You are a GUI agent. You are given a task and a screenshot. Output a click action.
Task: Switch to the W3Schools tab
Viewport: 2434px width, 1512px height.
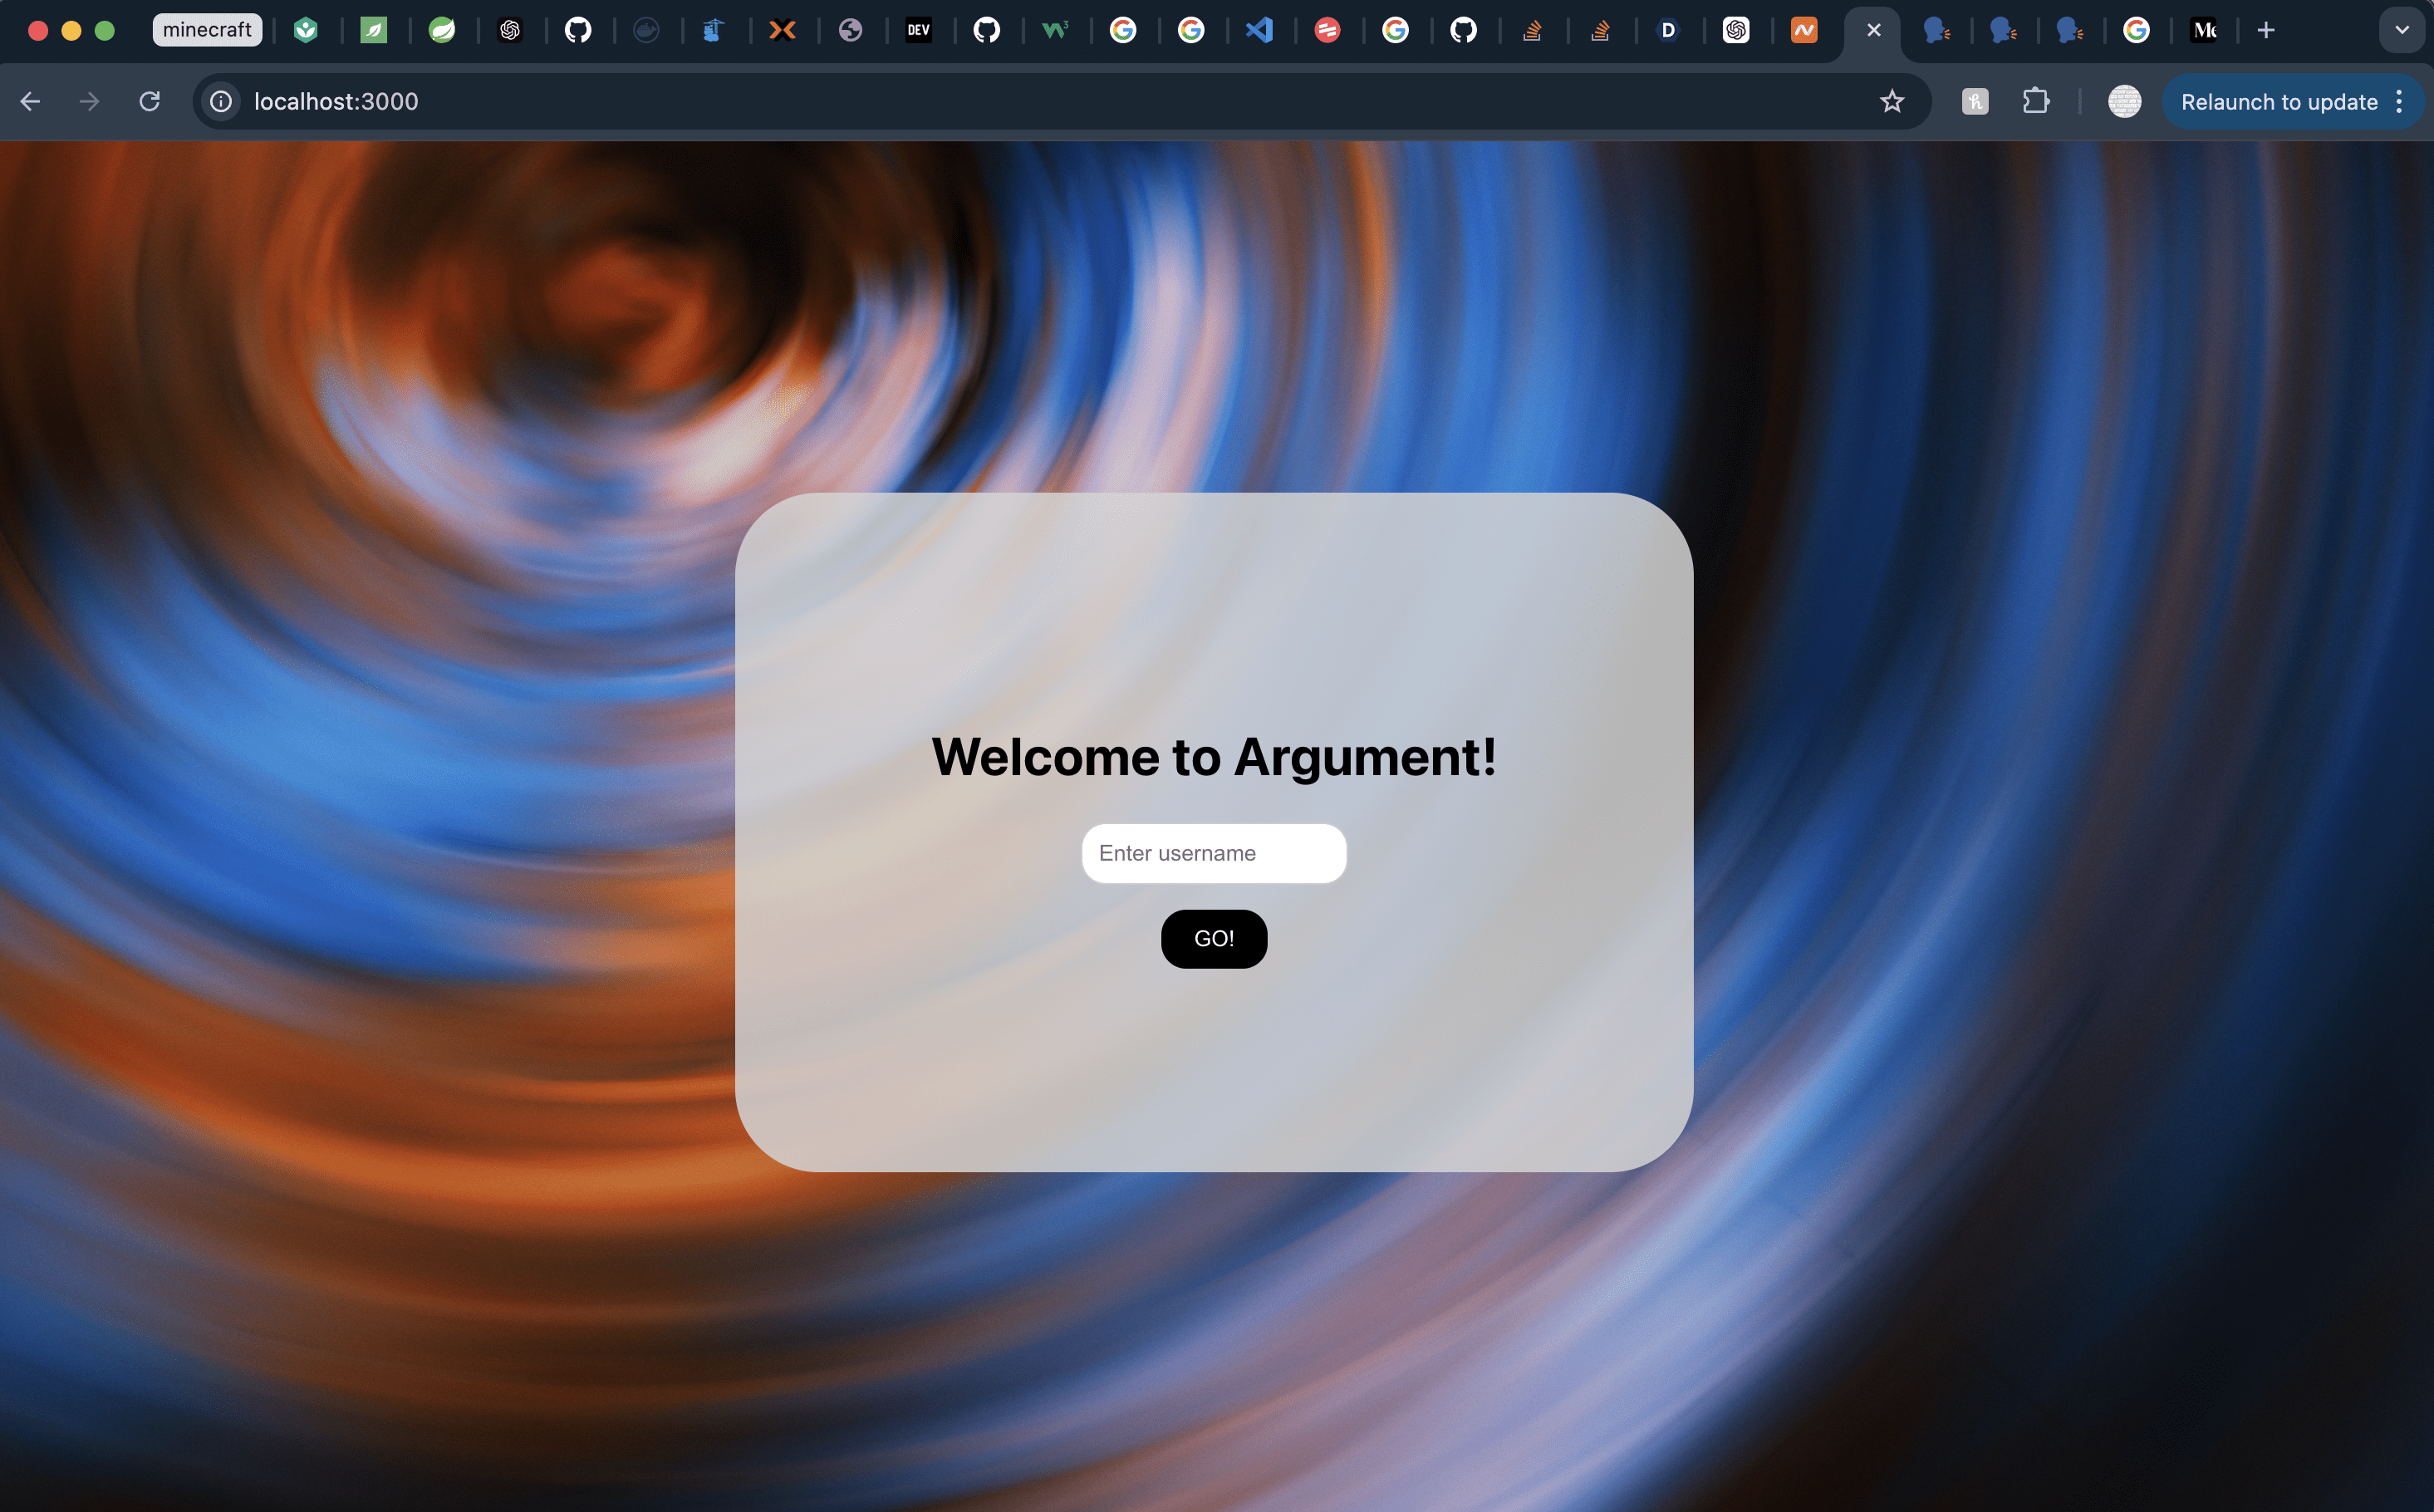(x=1055, y=30)
